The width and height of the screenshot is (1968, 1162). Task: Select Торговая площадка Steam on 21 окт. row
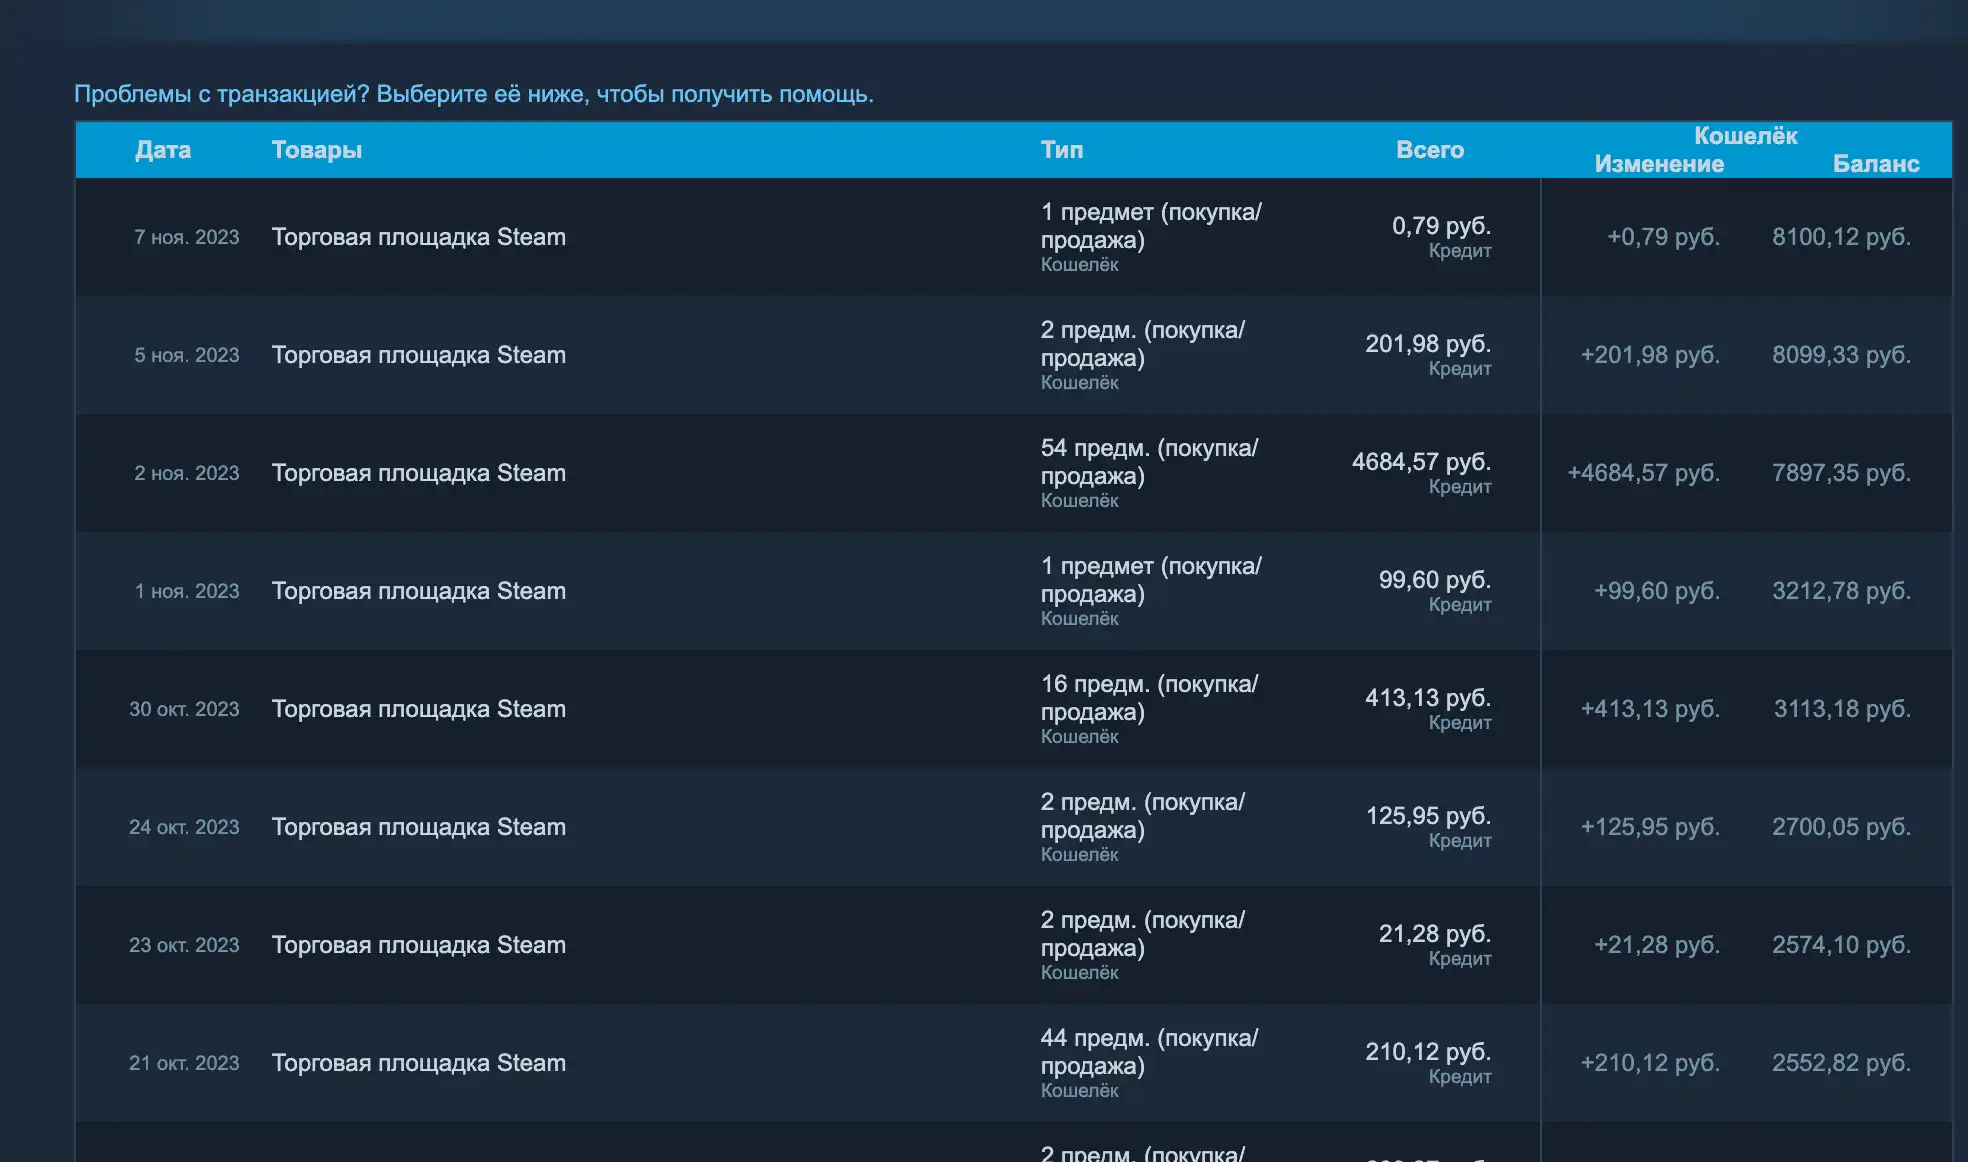coord(419,1063)
